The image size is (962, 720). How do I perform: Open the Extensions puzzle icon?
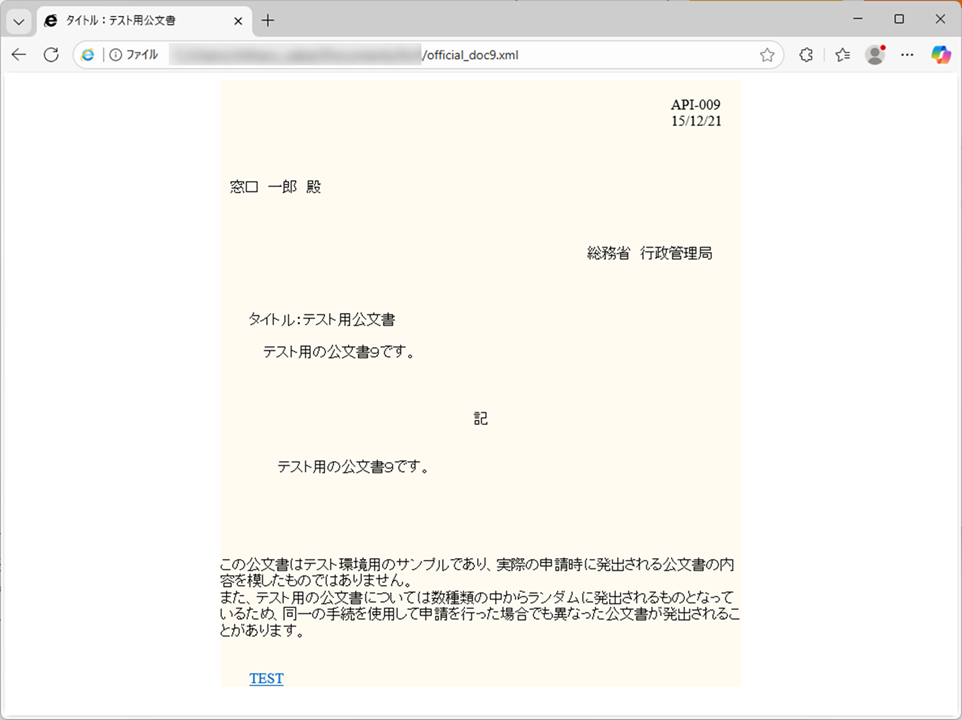pyautogui.click(x=806, y=55)
